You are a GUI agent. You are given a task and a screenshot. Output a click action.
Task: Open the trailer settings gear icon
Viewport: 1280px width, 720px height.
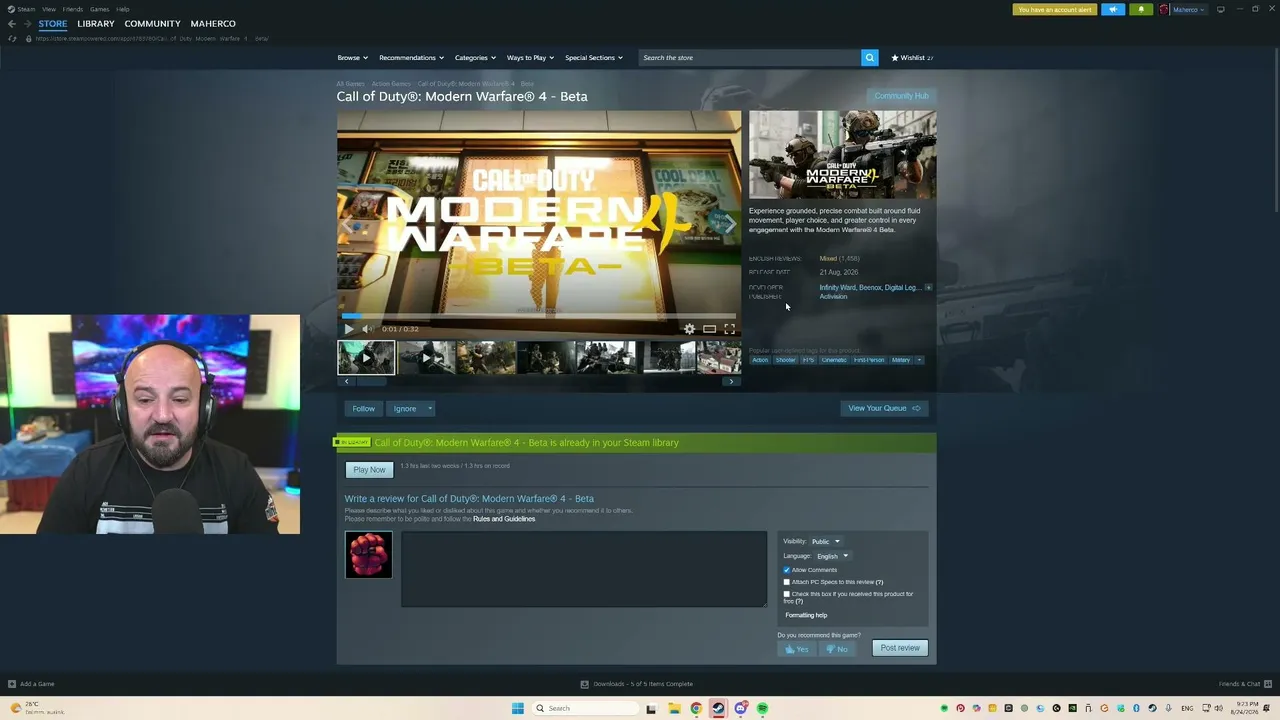coord(689,329)
